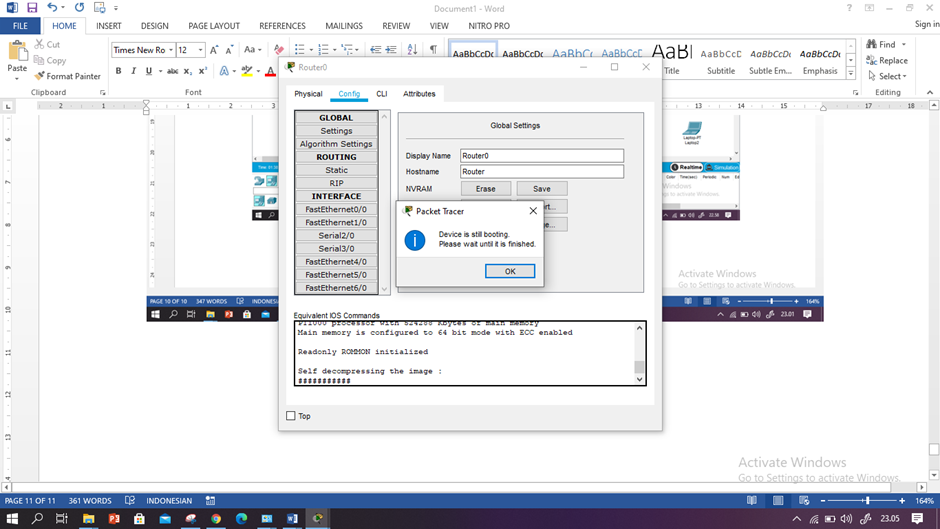Select Static routing button
Image resolution: width=940 pixels, height=529 pixels.
point(336,170)
